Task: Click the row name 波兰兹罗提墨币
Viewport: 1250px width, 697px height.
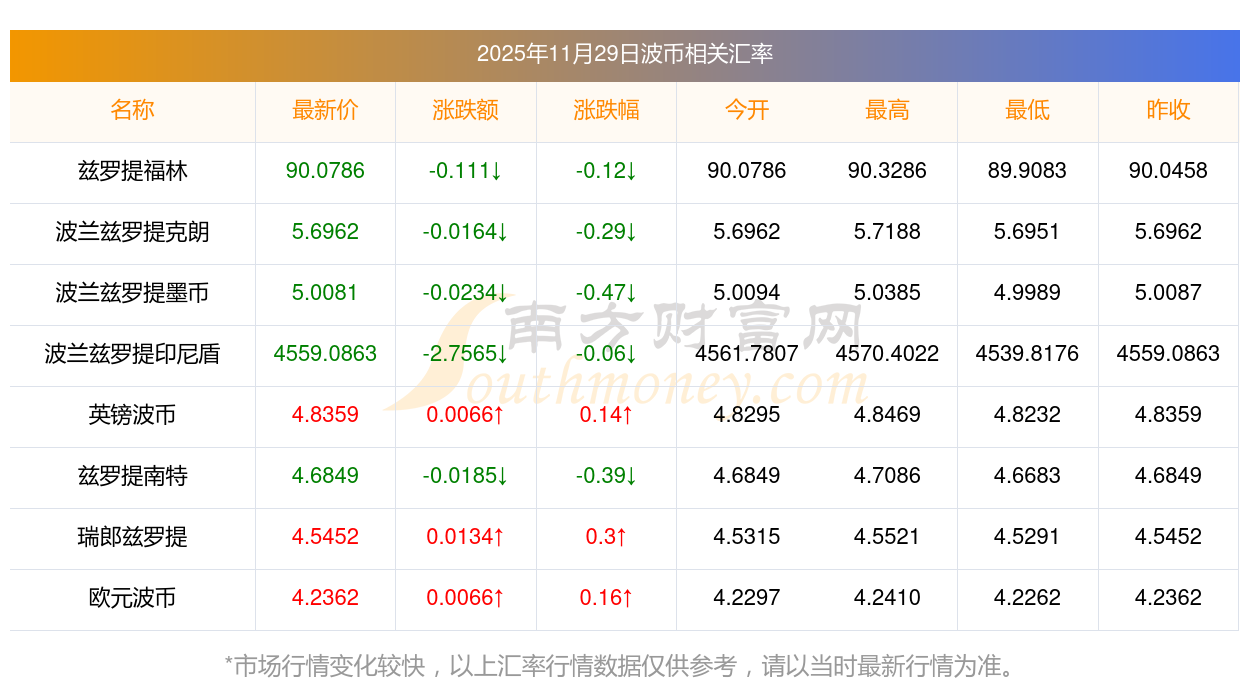Action: (132, 293)
